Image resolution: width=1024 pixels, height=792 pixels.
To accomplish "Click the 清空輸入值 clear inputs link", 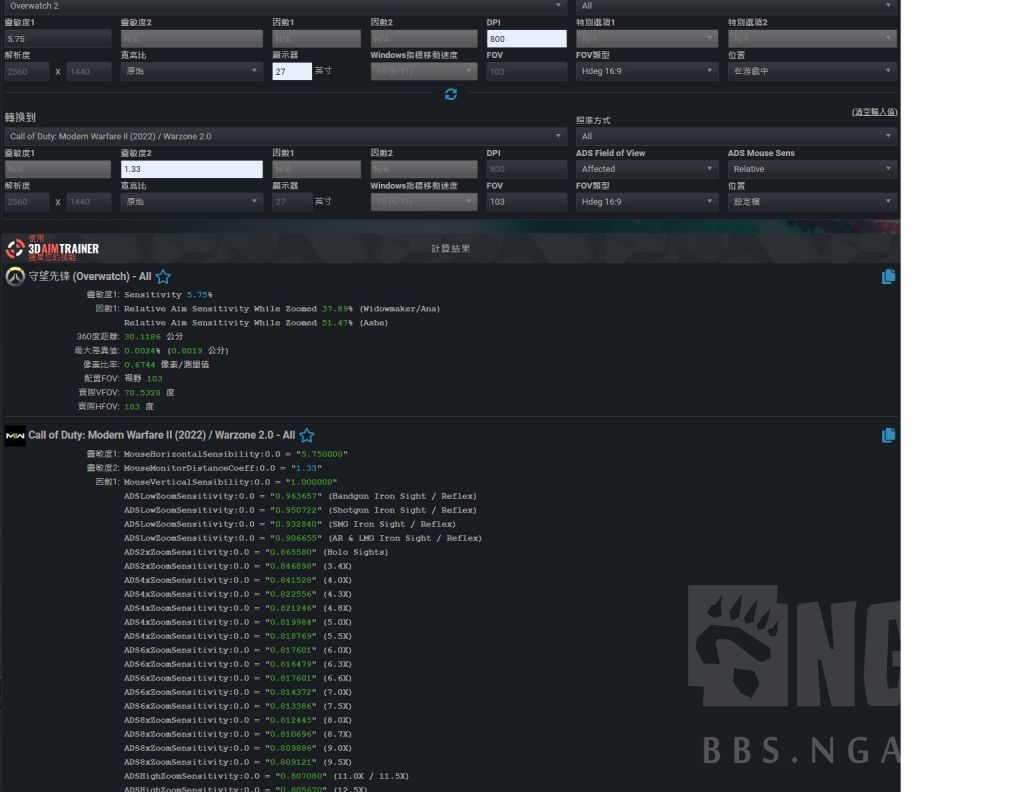I will point(874,112).
